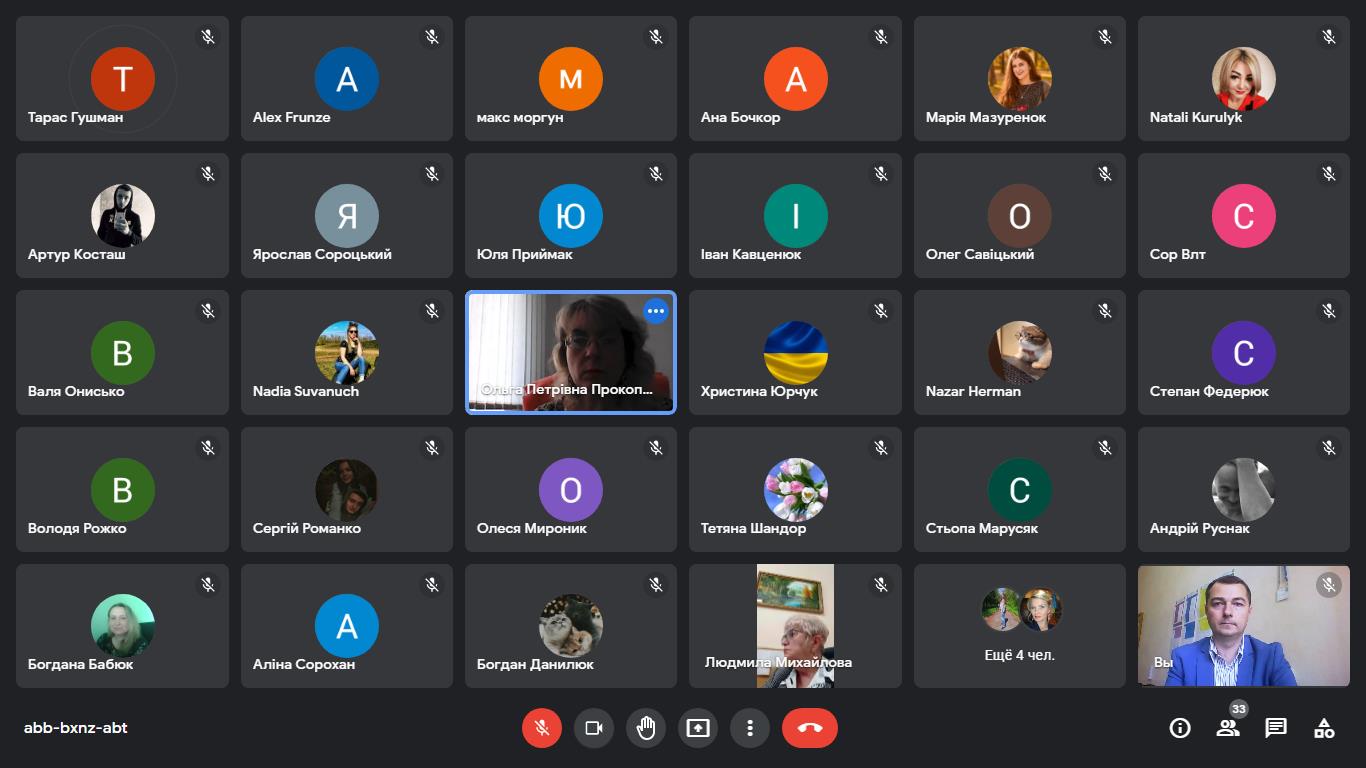
Task: Click muted mic icon on Тарас Гушман tile
Action: [208, 37]
